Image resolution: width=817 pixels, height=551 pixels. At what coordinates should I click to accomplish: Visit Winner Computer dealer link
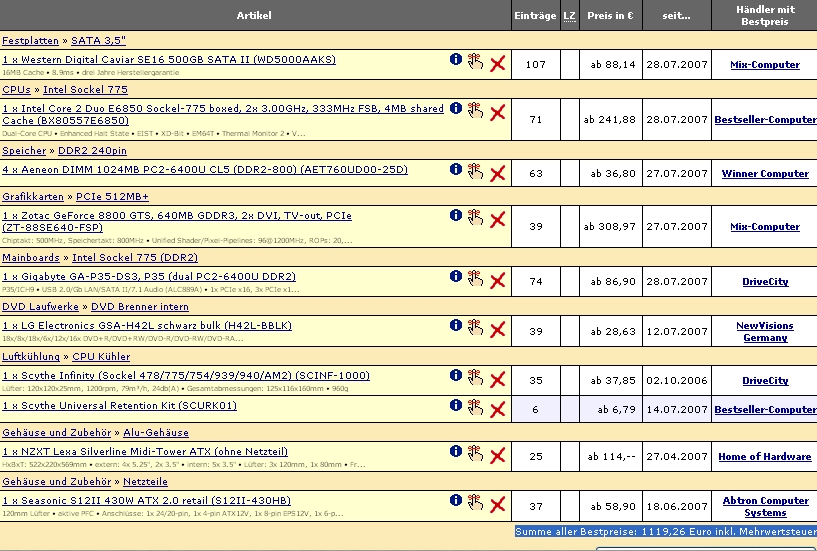[765, 174]
